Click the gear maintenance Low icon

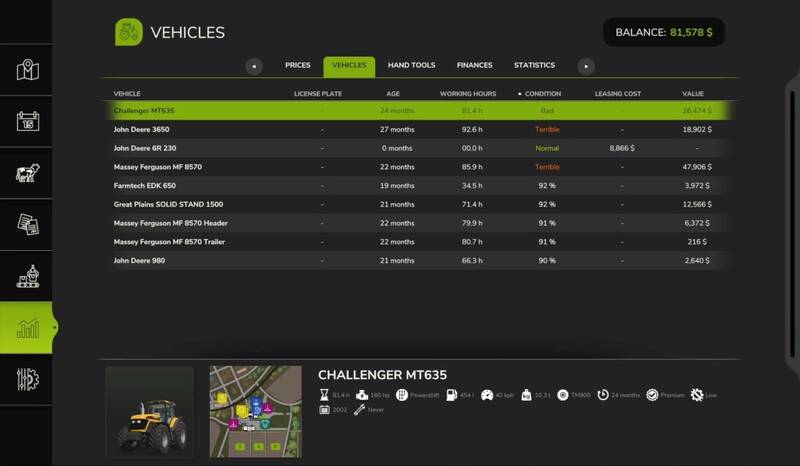(x=696, y=395)
